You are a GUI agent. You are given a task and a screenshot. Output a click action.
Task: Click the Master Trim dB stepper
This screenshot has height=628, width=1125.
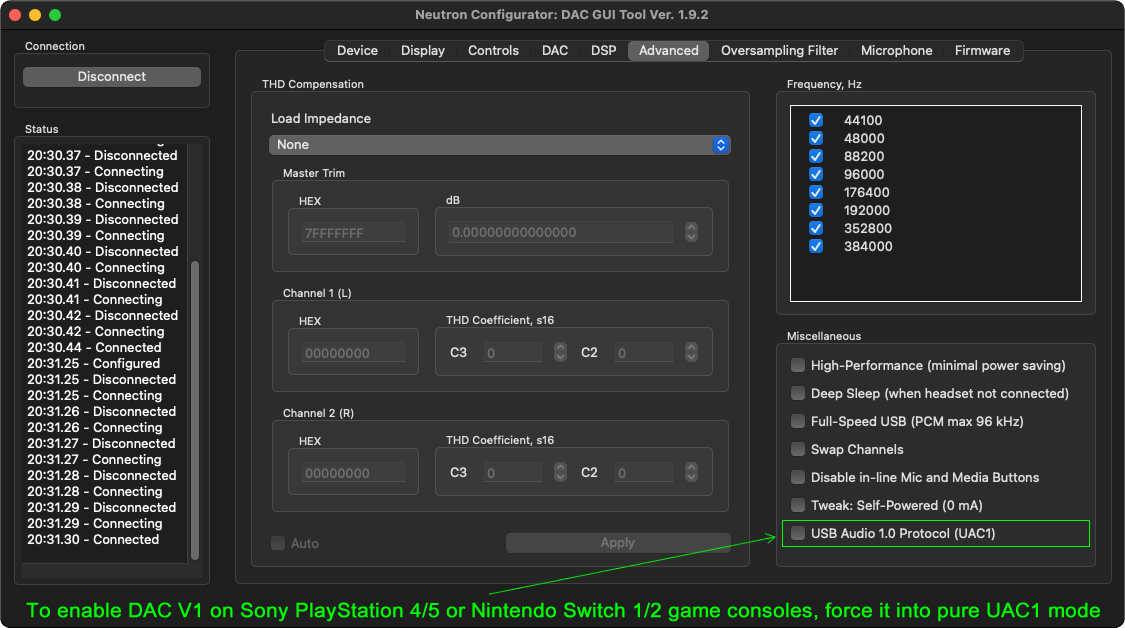pos(691,232)
